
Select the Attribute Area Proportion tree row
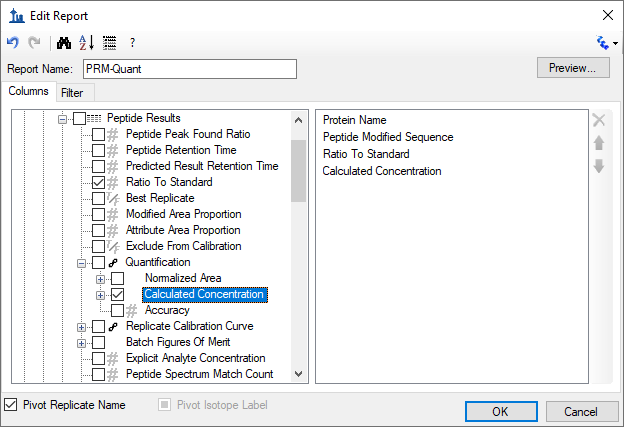coord(183,230)
